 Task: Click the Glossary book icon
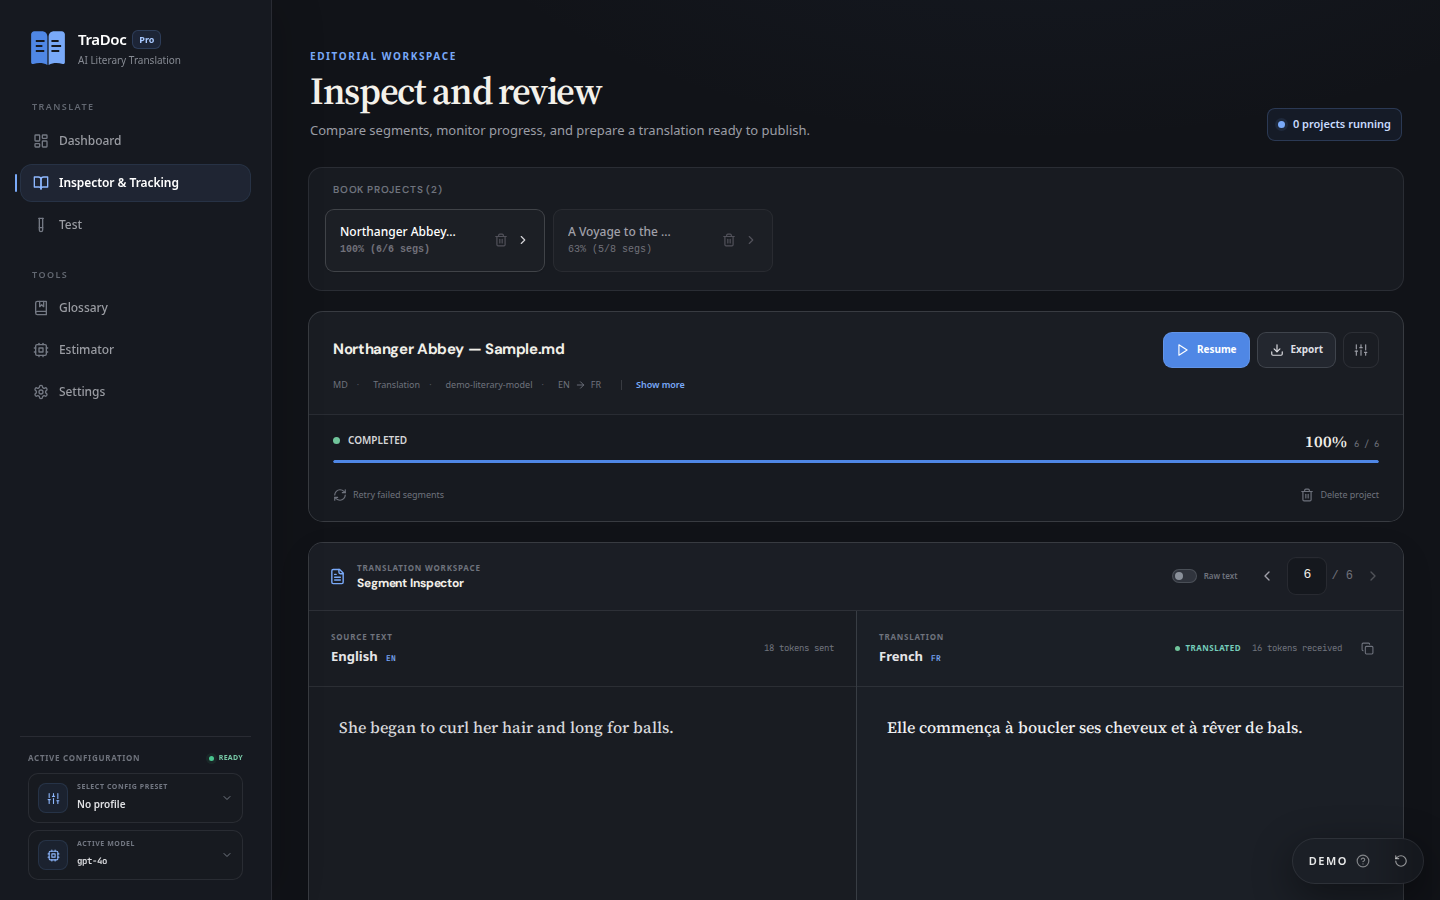(x=41, y=308)
